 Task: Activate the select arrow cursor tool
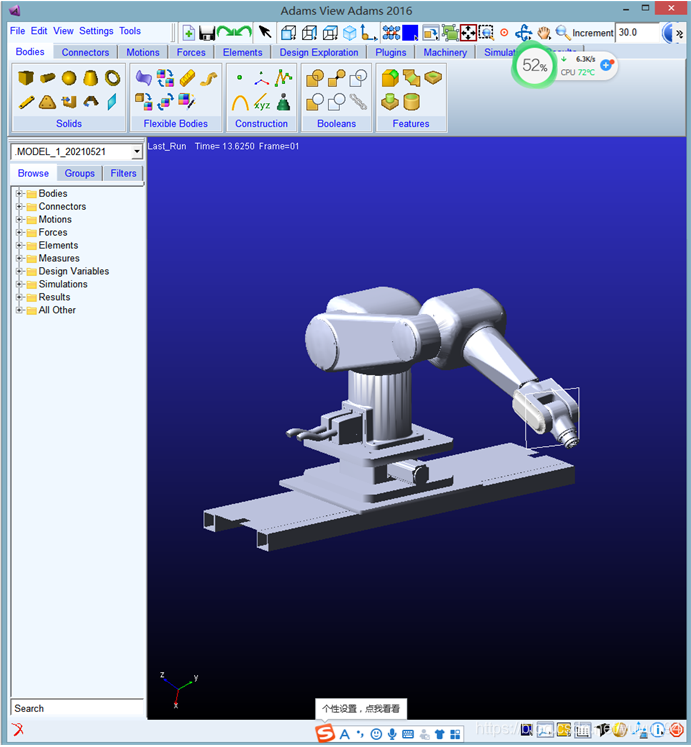265,33
